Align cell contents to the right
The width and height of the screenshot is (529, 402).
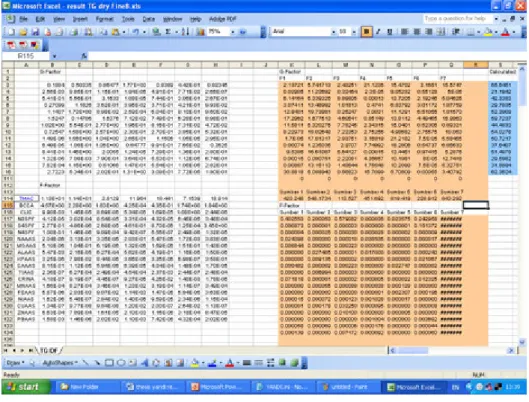coord(429,32)
